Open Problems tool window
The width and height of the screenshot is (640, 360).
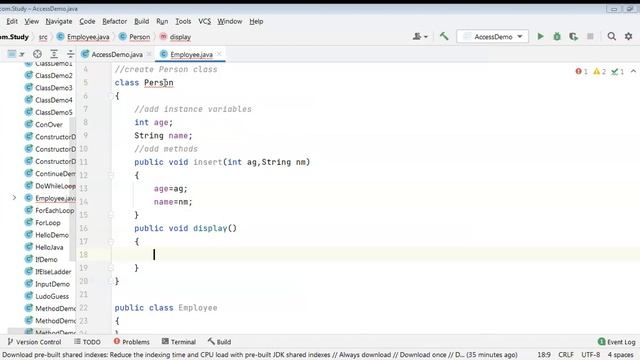(x=131, y=342)
